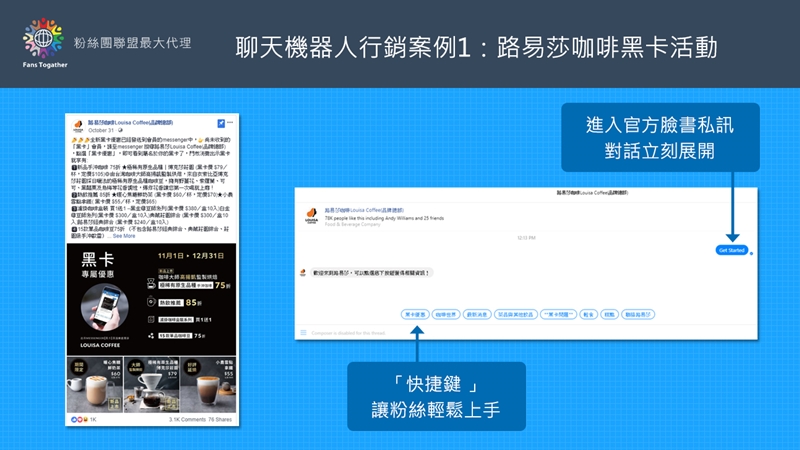The height and width of the screenshot is (450, 800).
Task: Open the three-dots post options menu
Action: pos(230,122)
